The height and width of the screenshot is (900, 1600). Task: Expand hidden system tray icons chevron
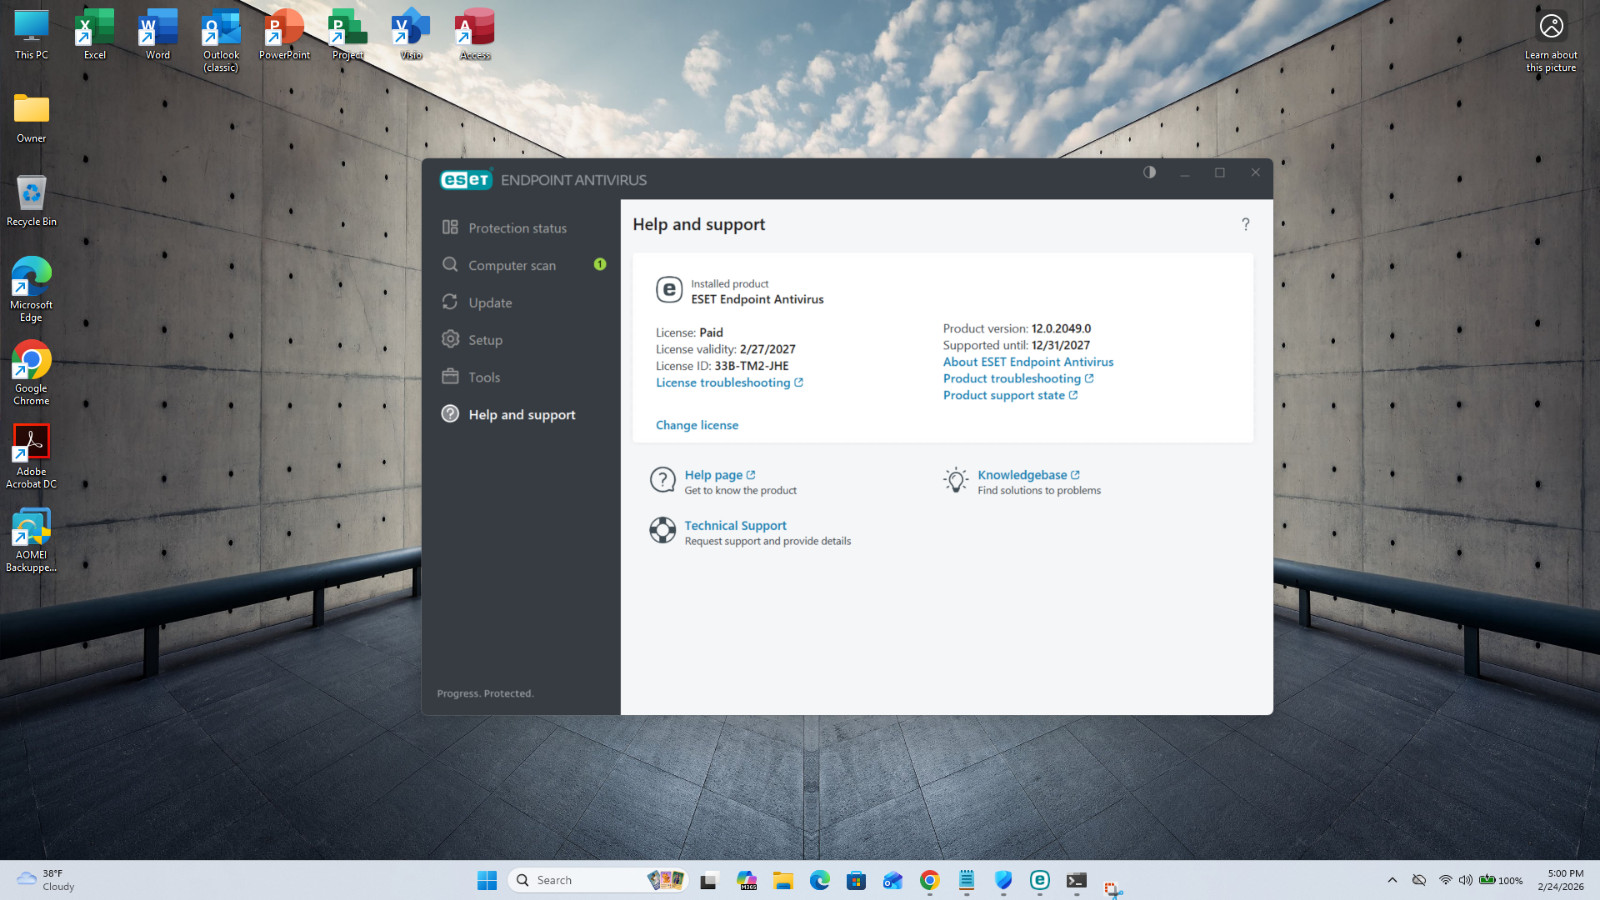(1392, 880)
